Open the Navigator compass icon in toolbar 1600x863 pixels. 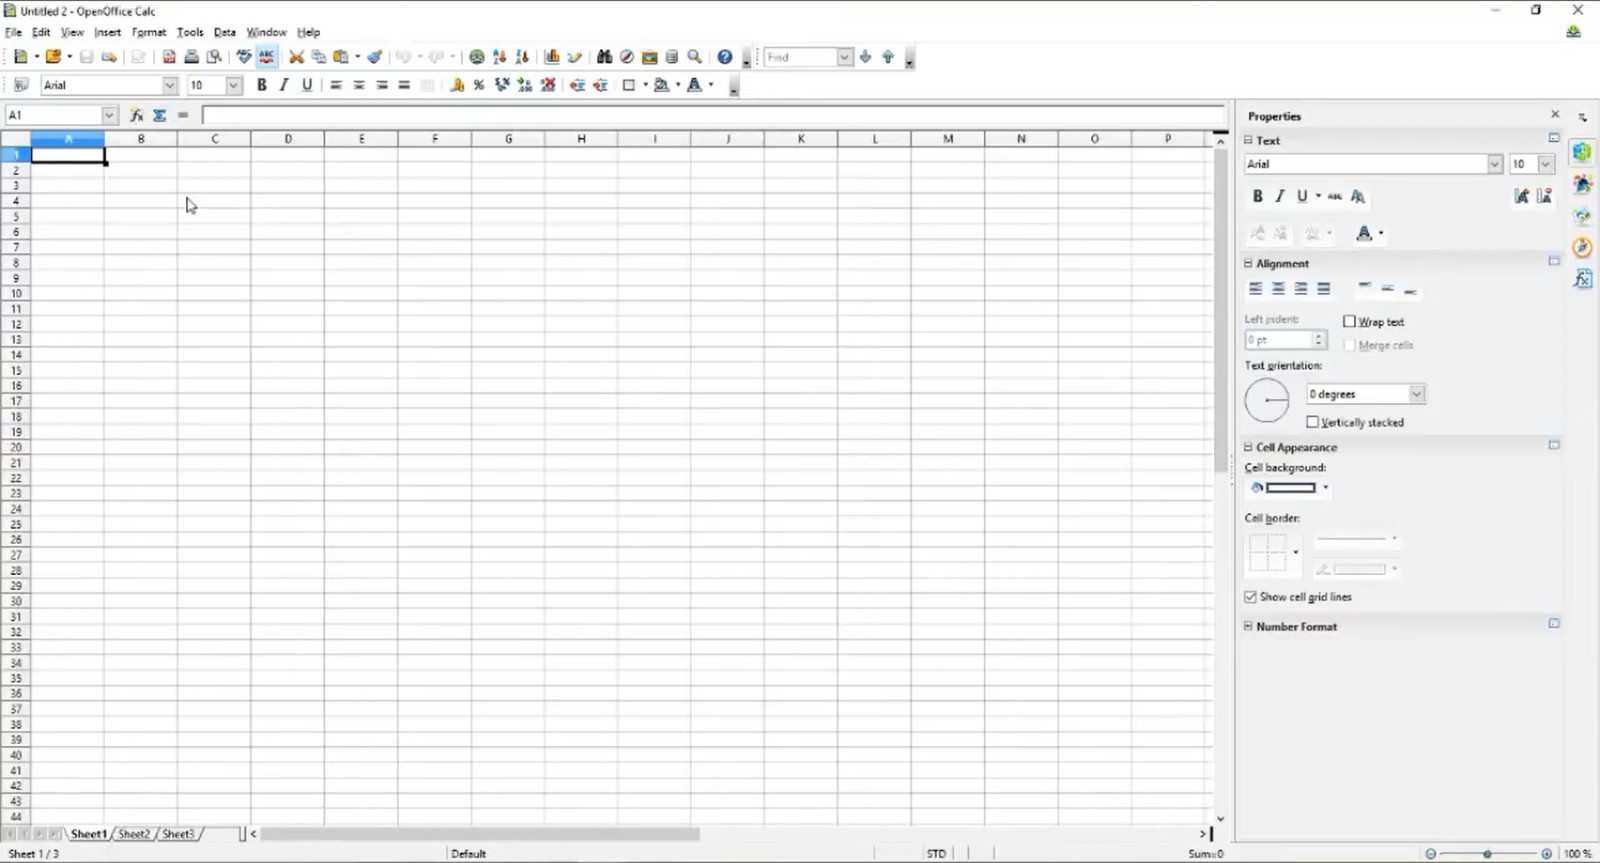pyautogui.click(x=627, y=57)
